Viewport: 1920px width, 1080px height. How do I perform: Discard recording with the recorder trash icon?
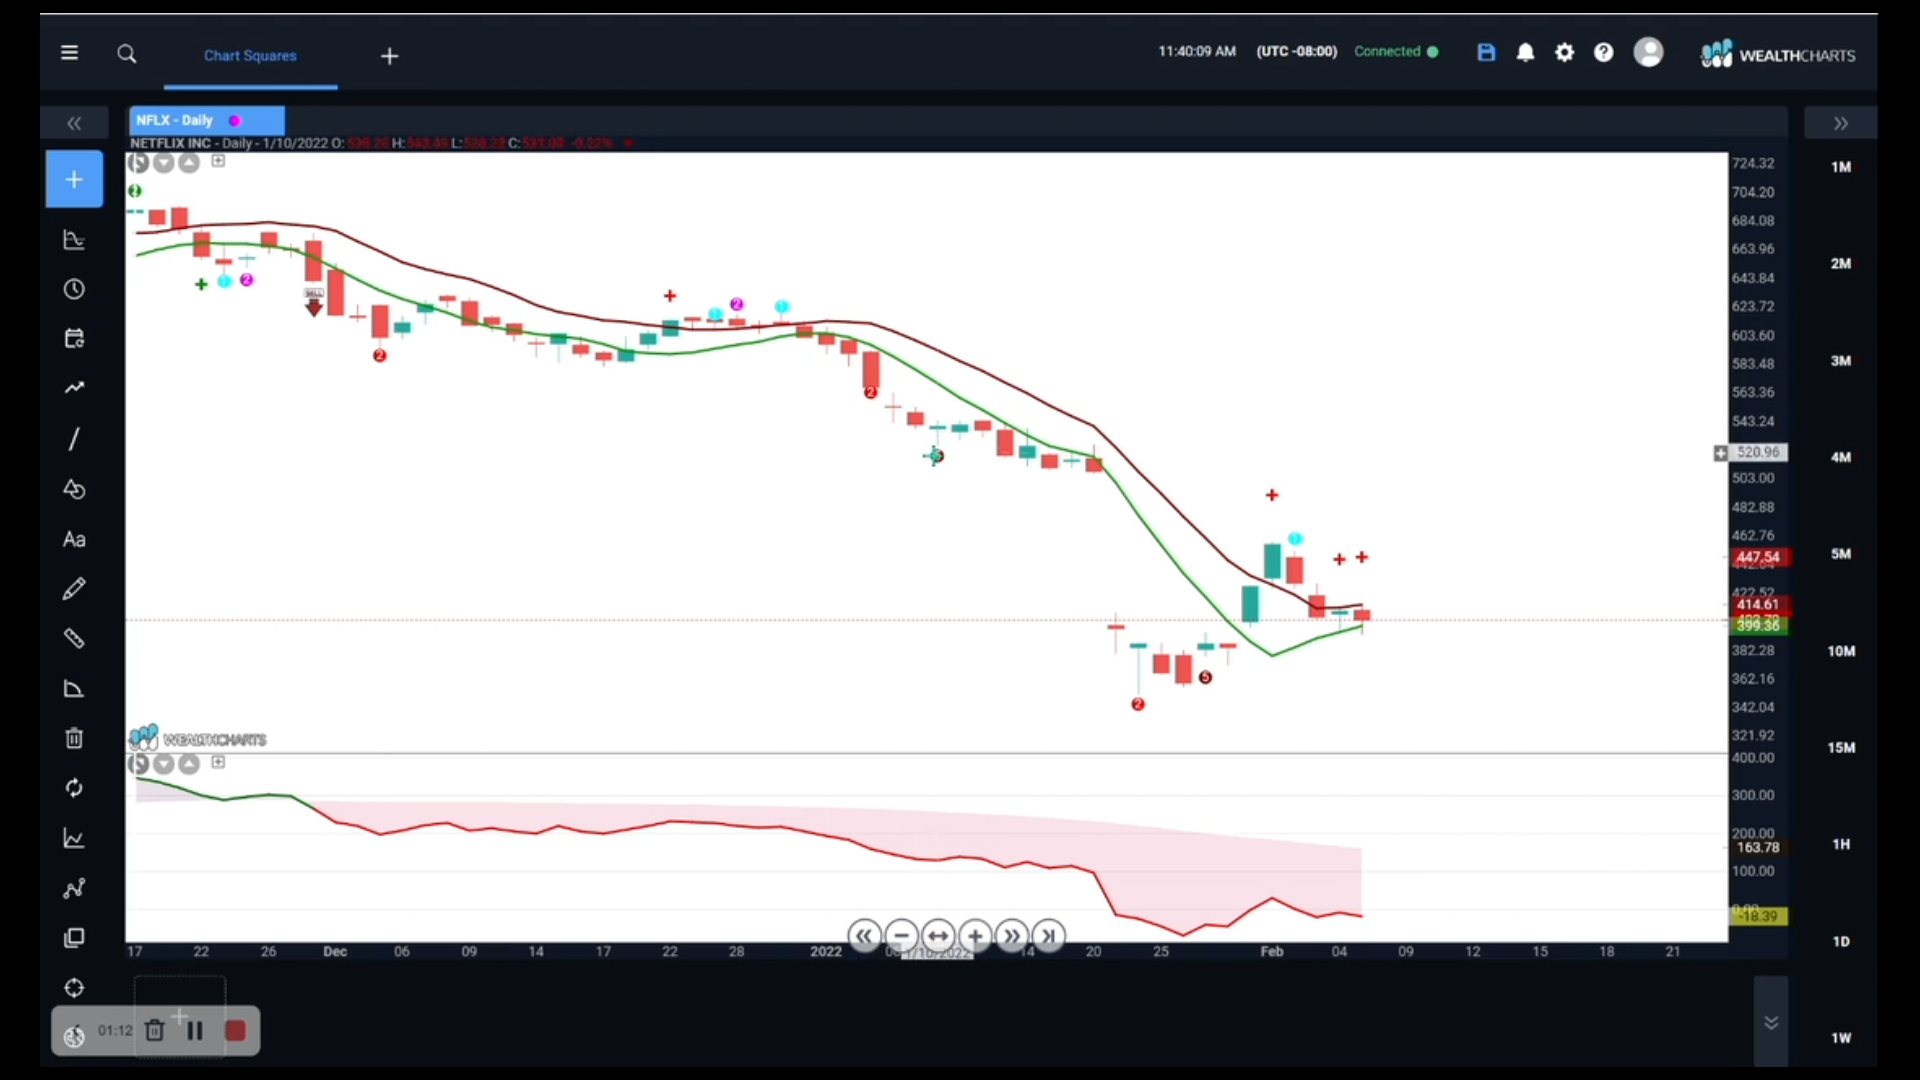(154, 1031)
